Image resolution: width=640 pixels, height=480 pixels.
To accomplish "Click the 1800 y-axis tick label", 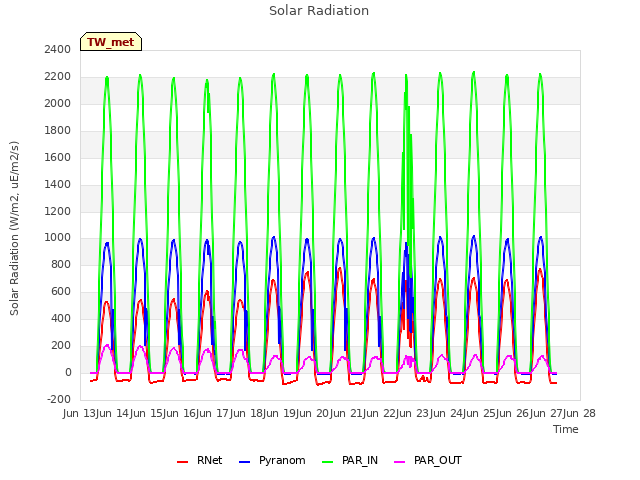I will [x=58, y=131].
